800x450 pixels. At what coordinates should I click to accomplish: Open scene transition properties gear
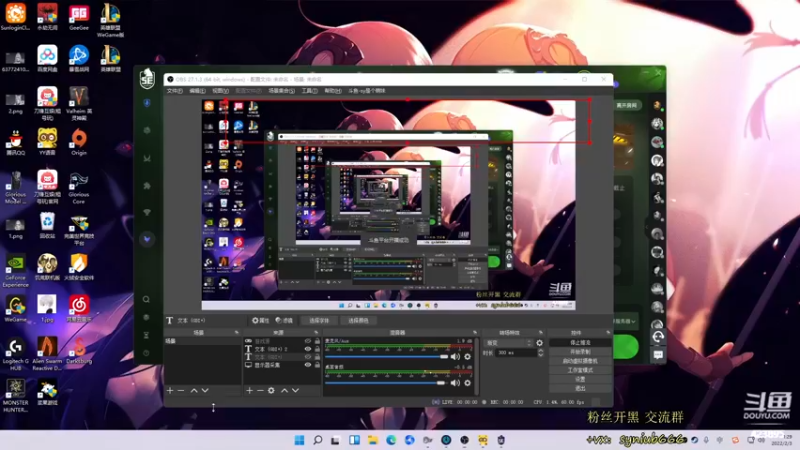point(539,343)
